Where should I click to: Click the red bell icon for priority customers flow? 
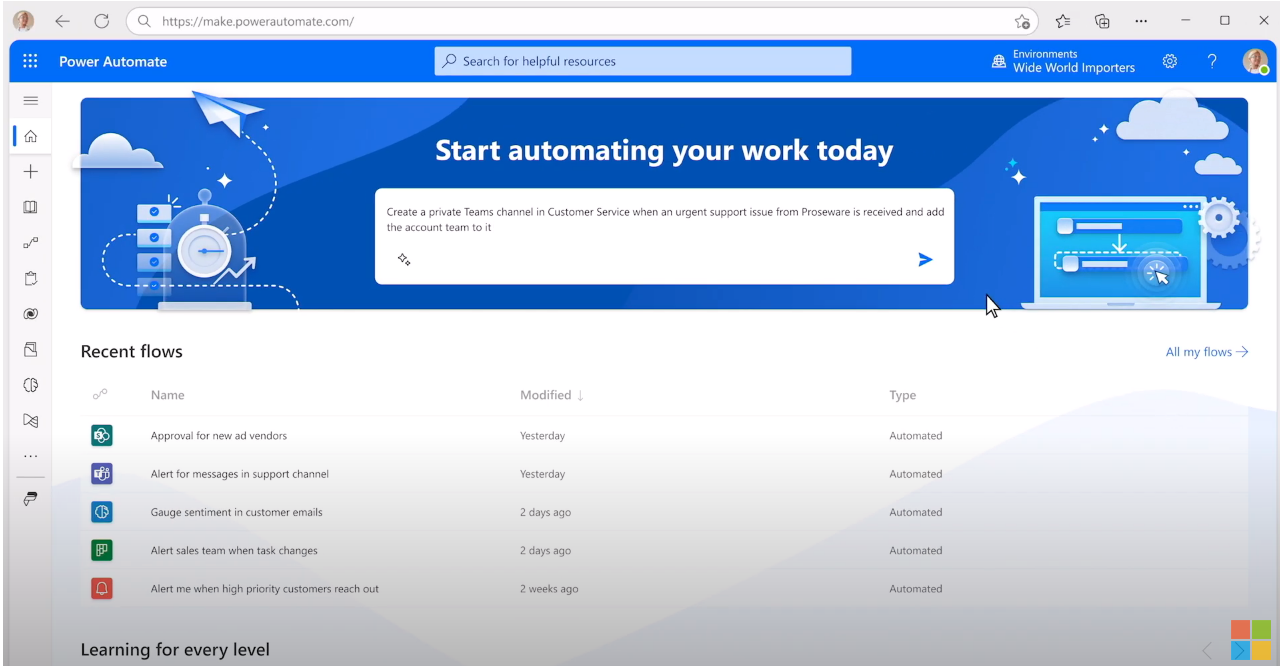102,588
